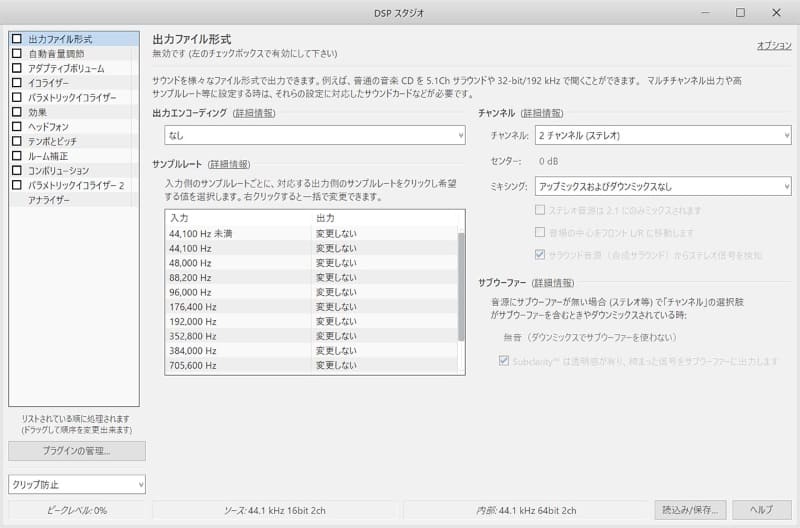Enable the テンポとピッチ checkbox
The height and width of the screenshot is (528, 800).
(17, 141)
